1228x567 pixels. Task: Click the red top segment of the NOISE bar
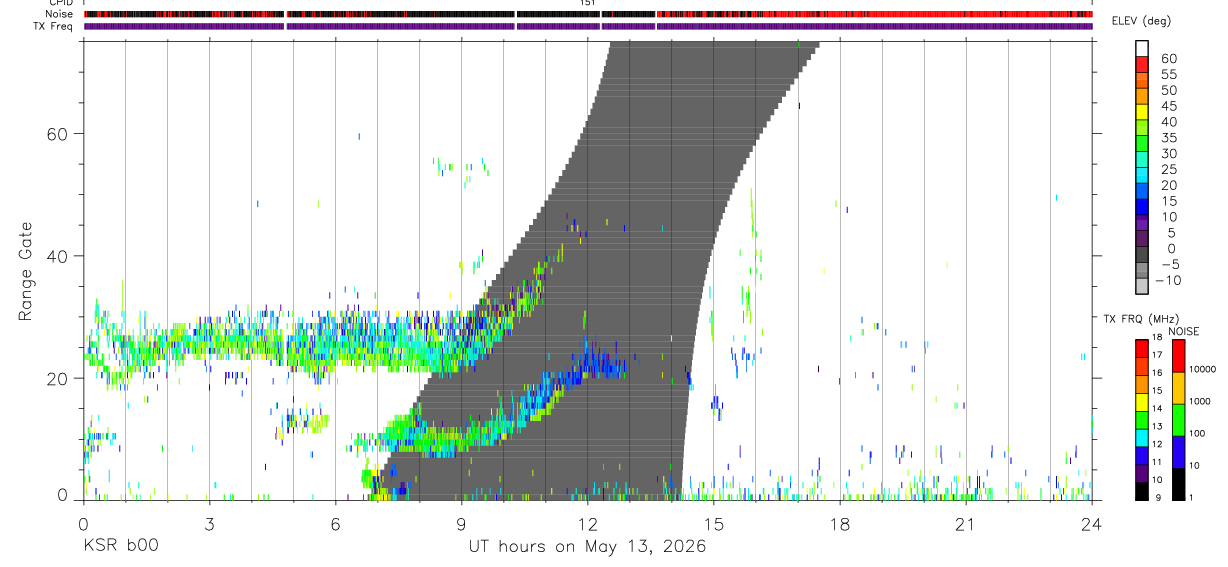click(x=1178, y=355)
